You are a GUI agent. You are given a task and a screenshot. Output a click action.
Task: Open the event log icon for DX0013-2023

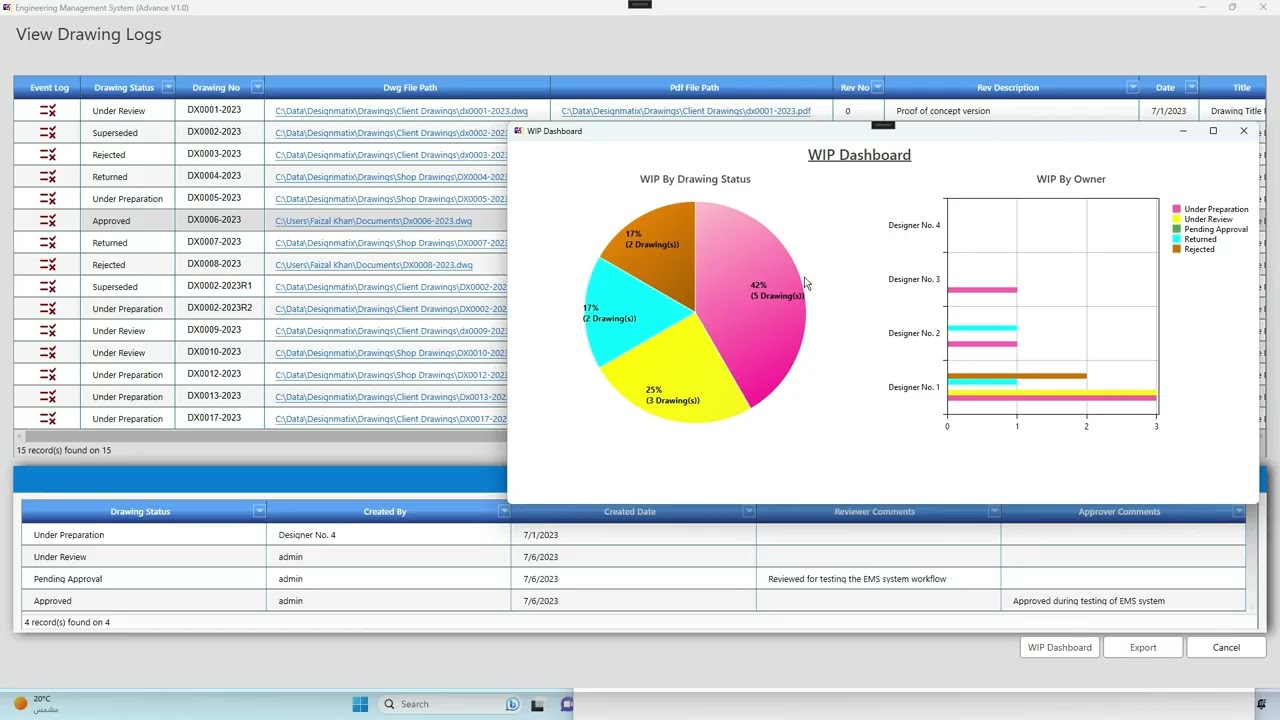point(48,397)
